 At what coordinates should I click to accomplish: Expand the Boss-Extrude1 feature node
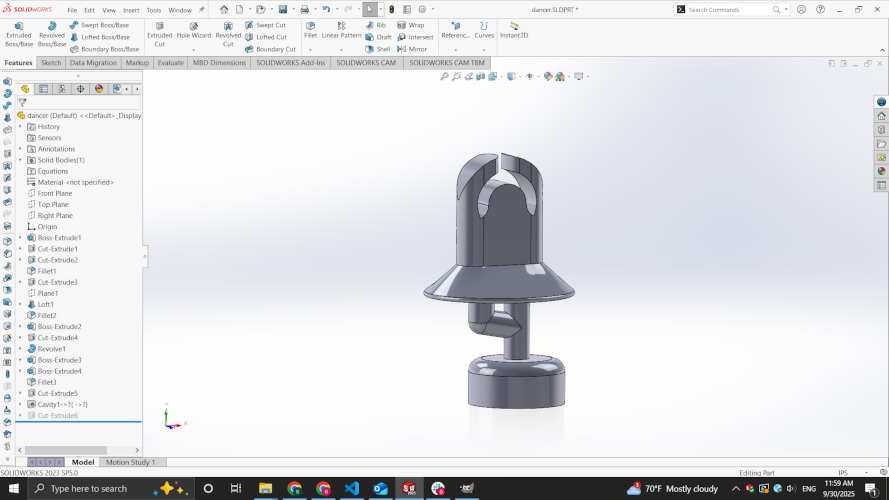tap(20, 238)
